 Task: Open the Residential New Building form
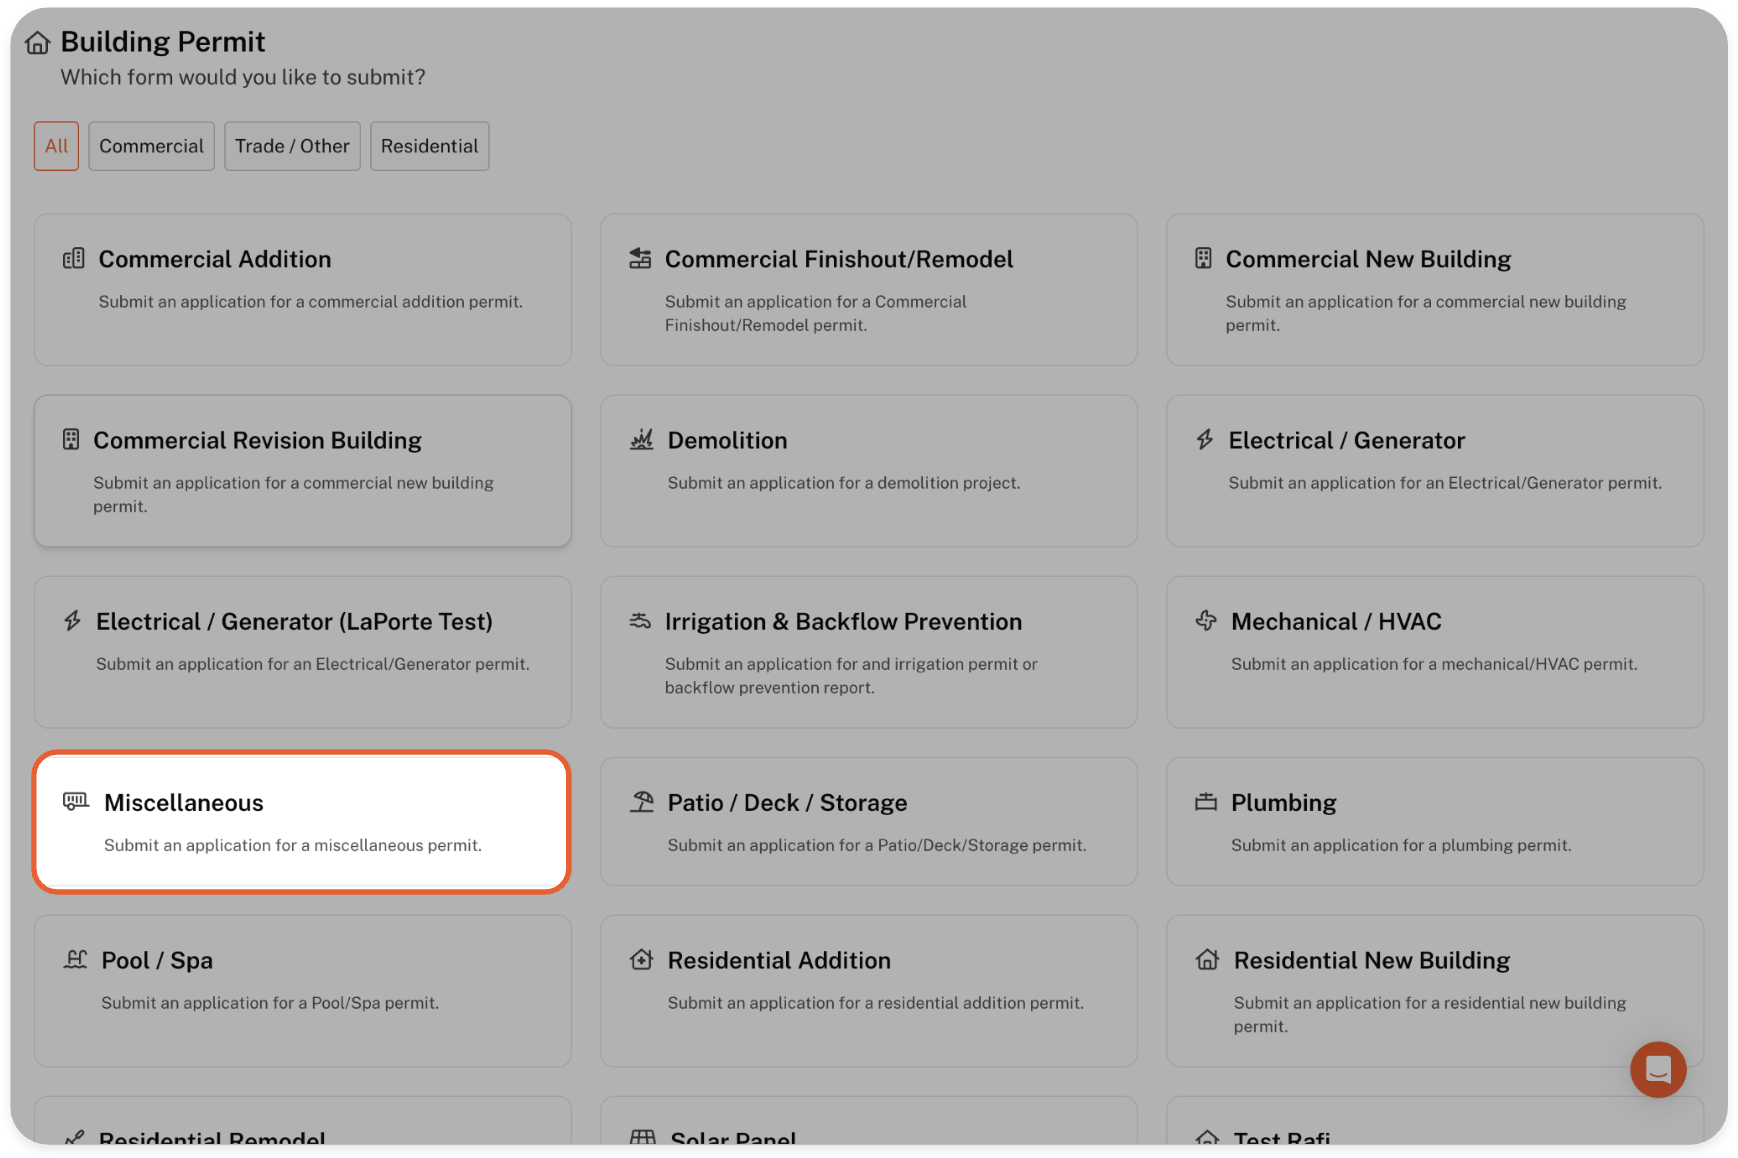(1434, 990)
